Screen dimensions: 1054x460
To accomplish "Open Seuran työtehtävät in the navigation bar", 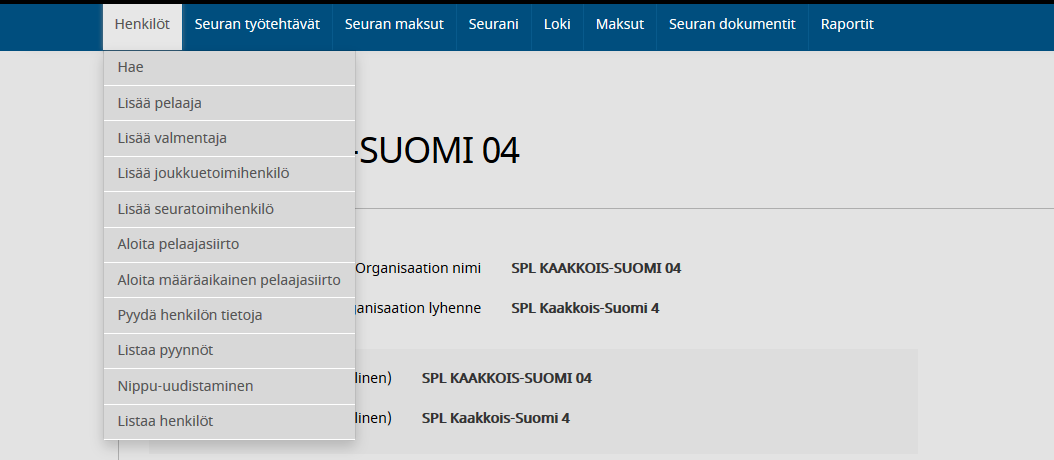I will click(257, 25).
